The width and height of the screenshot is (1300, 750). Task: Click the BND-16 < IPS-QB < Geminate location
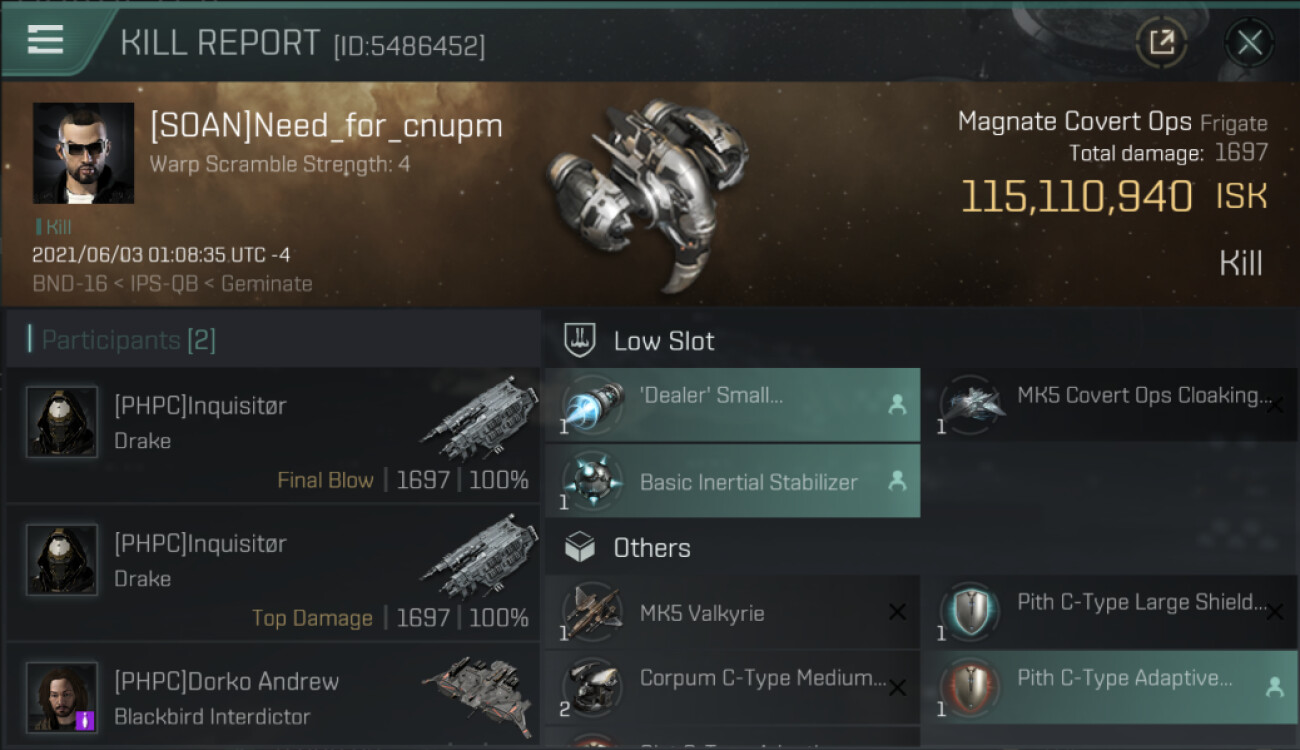click(x=172, y=284)
